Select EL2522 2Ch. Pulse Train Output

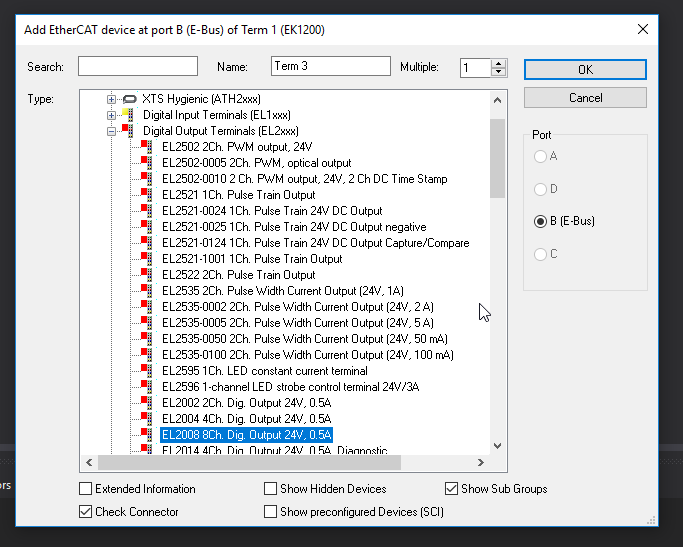point(239,275)
